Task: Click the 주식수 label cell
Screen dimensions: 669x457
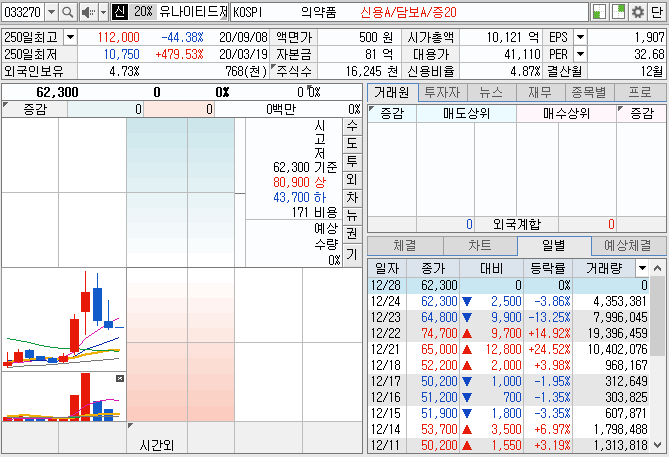Action: [294, 71]
